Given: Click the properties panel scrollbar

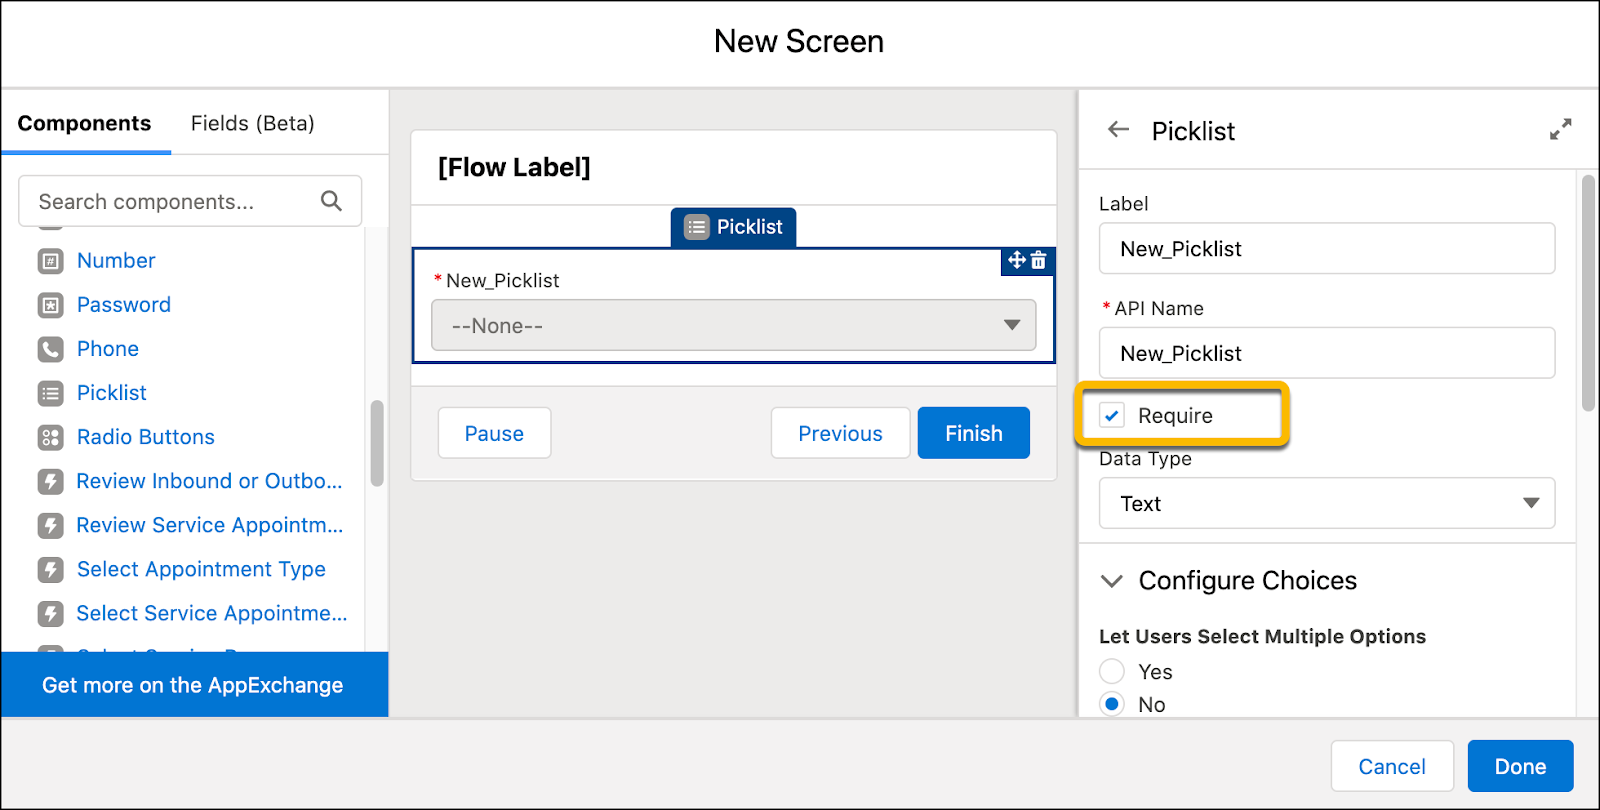Looking at the screenshot, I should click(x=1588, y=293).
